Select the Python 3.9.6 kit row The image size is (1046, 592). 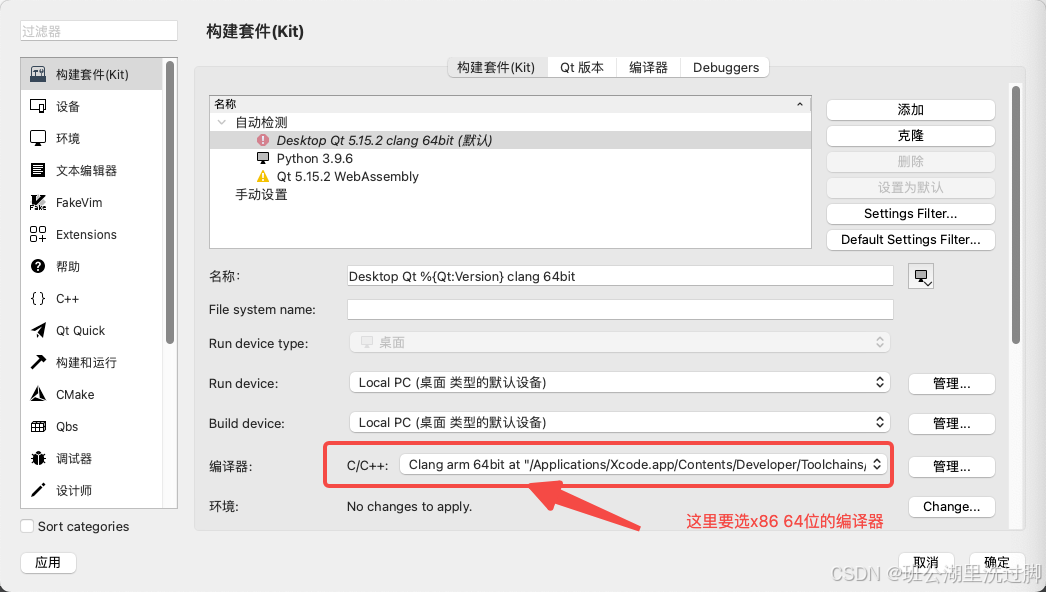click(510, 158)
